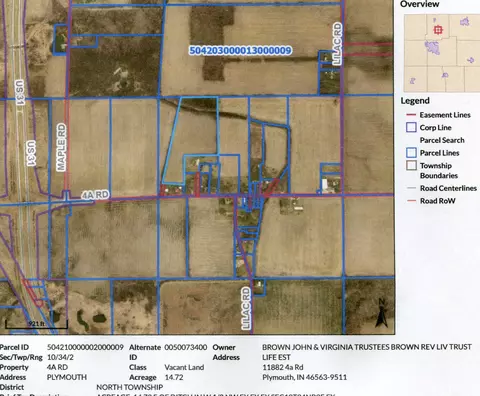Click the Alternate ID value 0050073400
Viewport: 480px width, 396px height.
[x=186, y=347]
